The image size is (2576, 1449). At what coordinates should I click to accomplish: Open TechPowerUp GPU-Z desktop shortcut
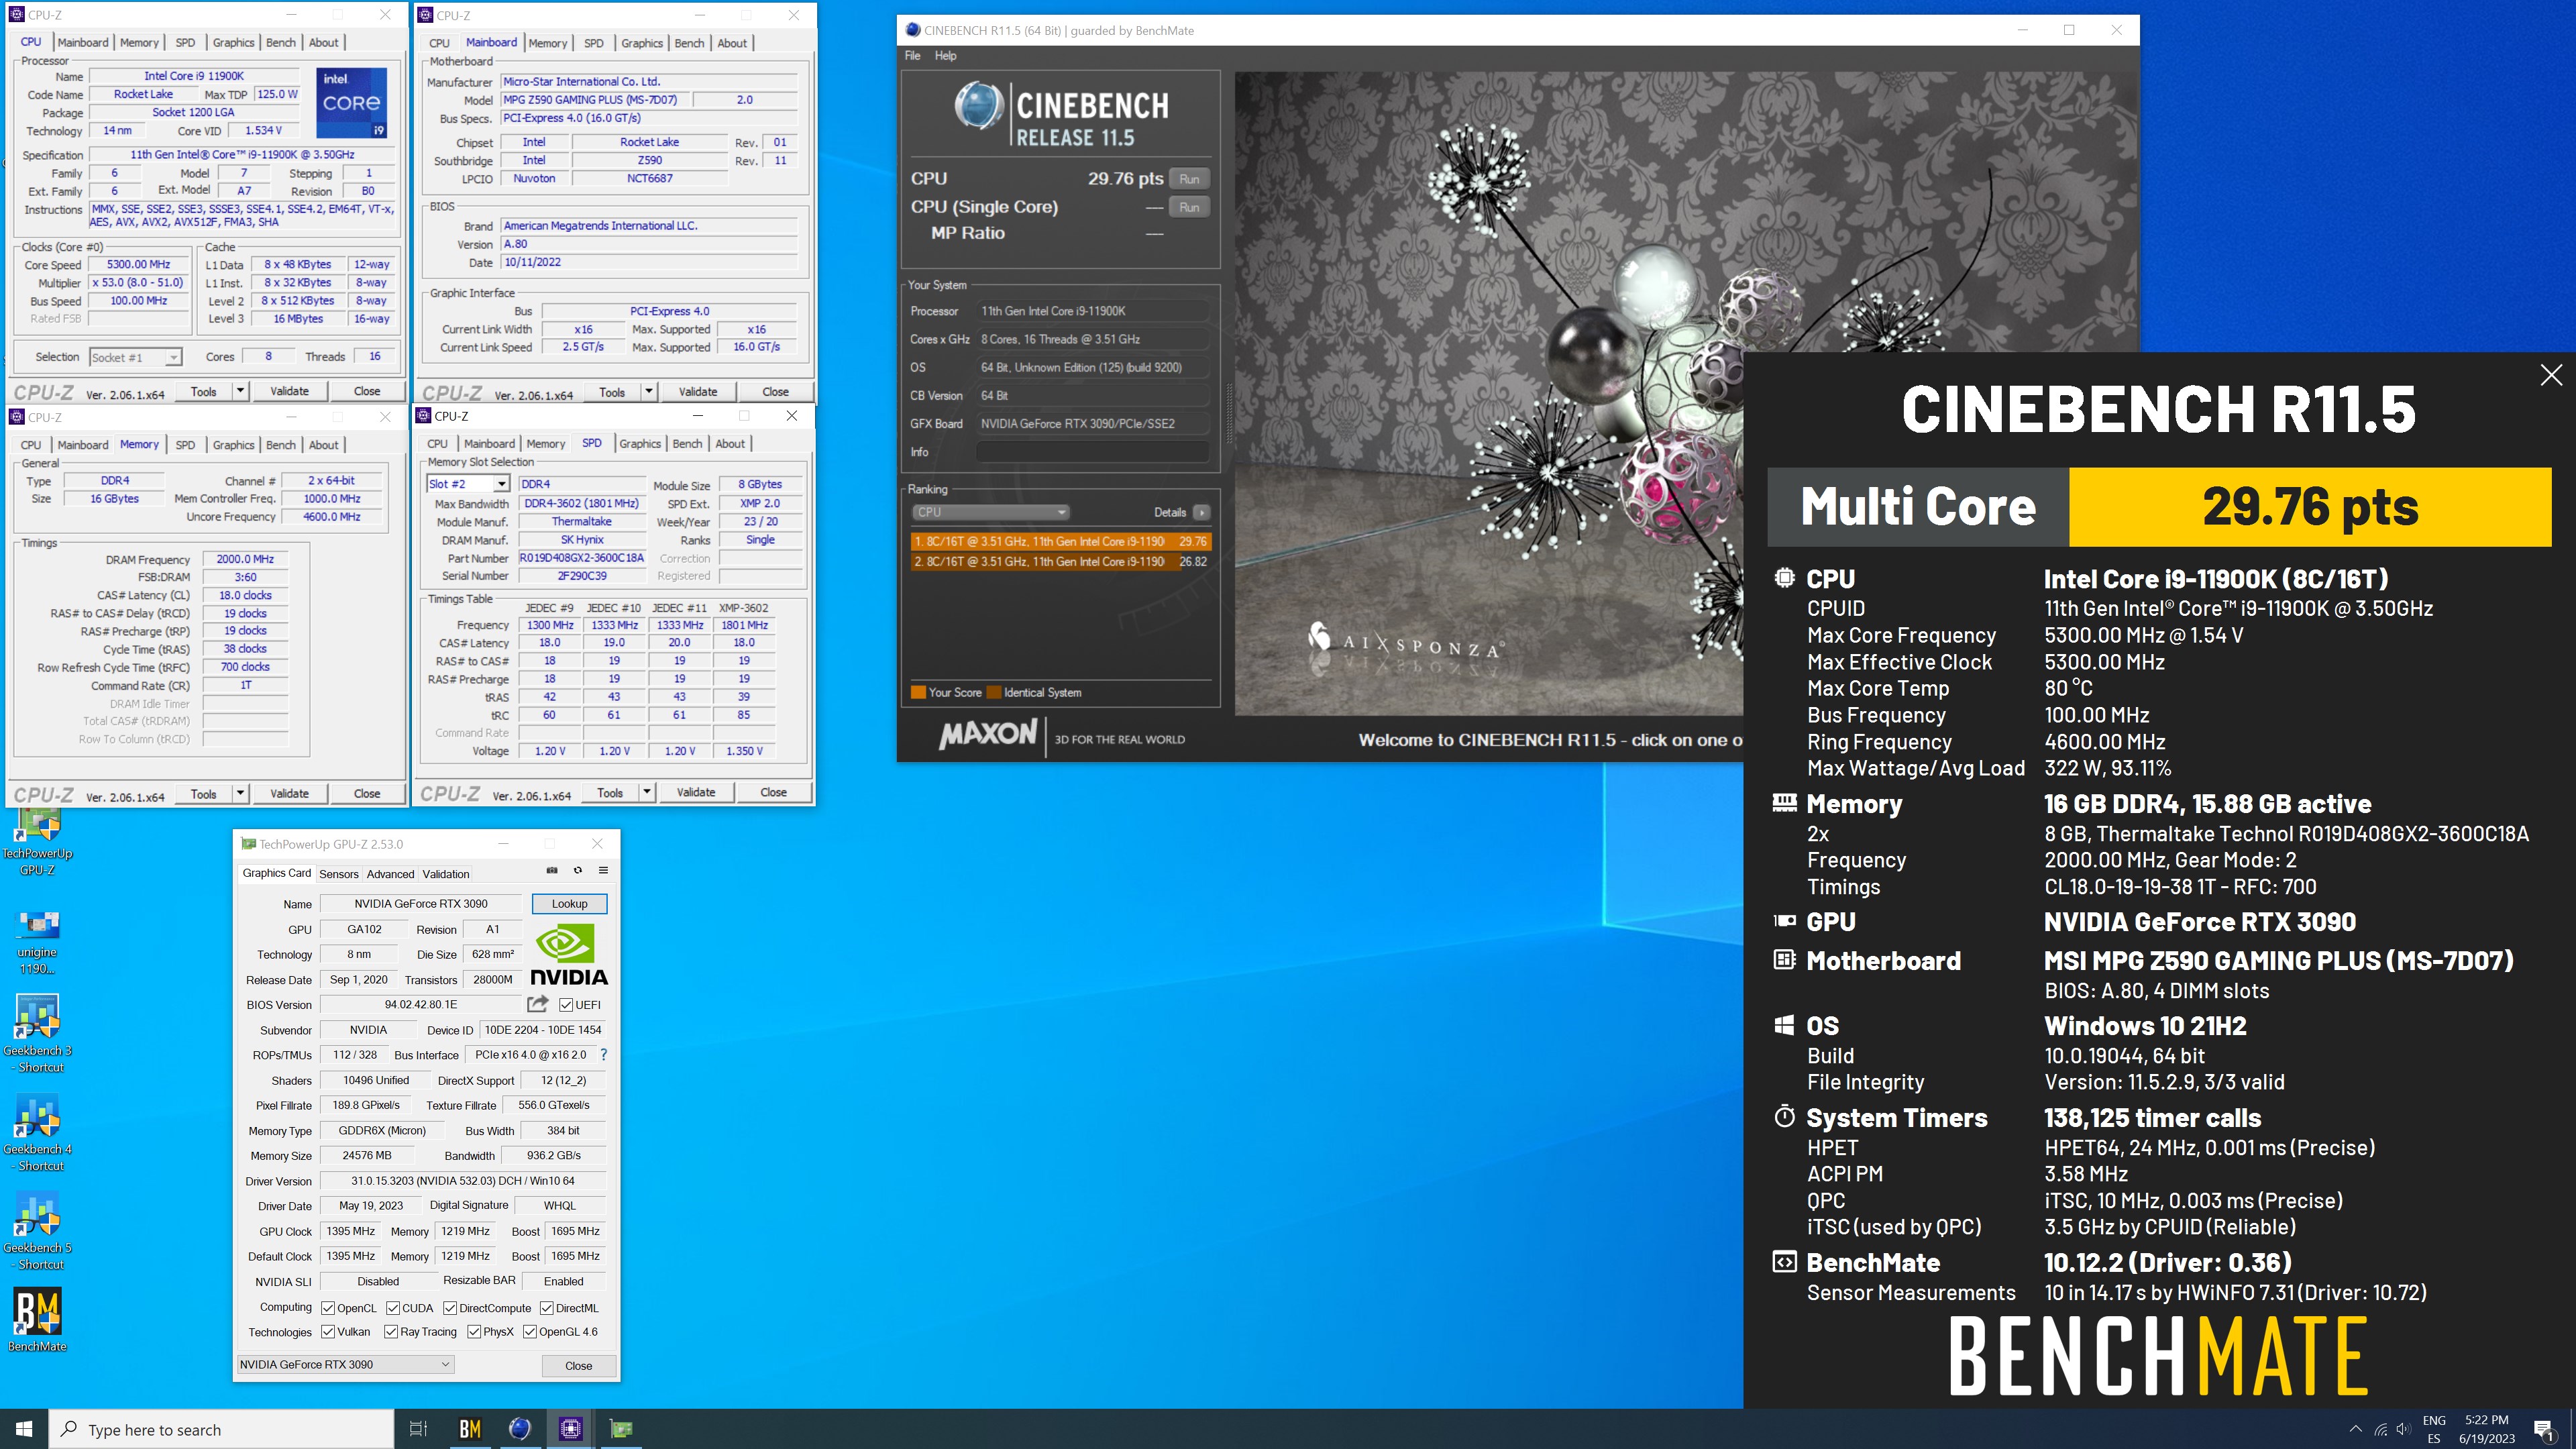click(x=38, y=842)
